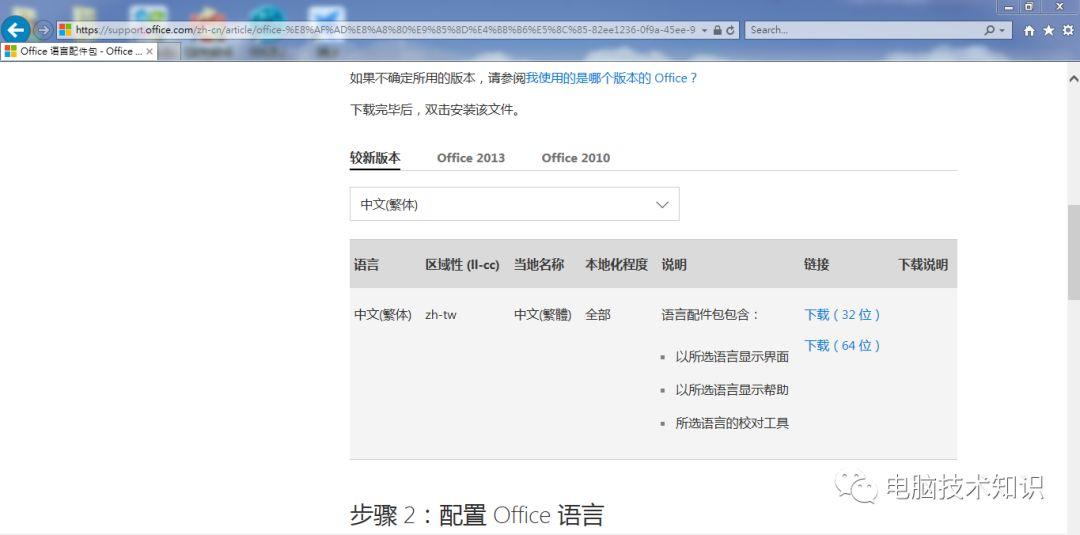Open the Home icon in browser toolbar
Viewport: 1080px width, 535px height.
click(1029, 30)
